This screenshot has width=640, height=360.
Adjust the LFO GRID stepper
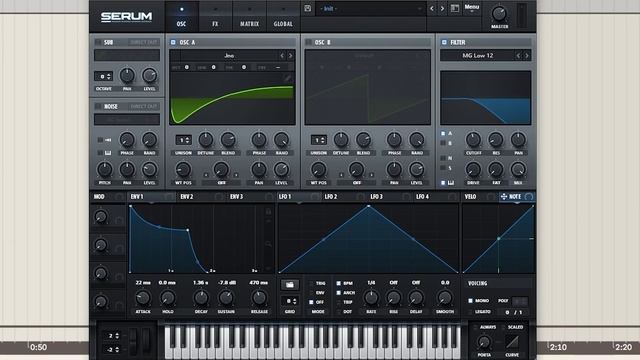pos(290,301)
